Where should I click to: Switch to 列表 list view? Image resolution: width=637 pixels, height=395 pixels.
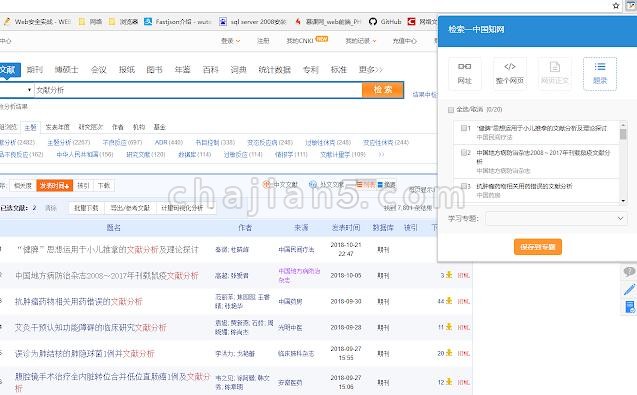pyautogui.click(x=366, y=185)
